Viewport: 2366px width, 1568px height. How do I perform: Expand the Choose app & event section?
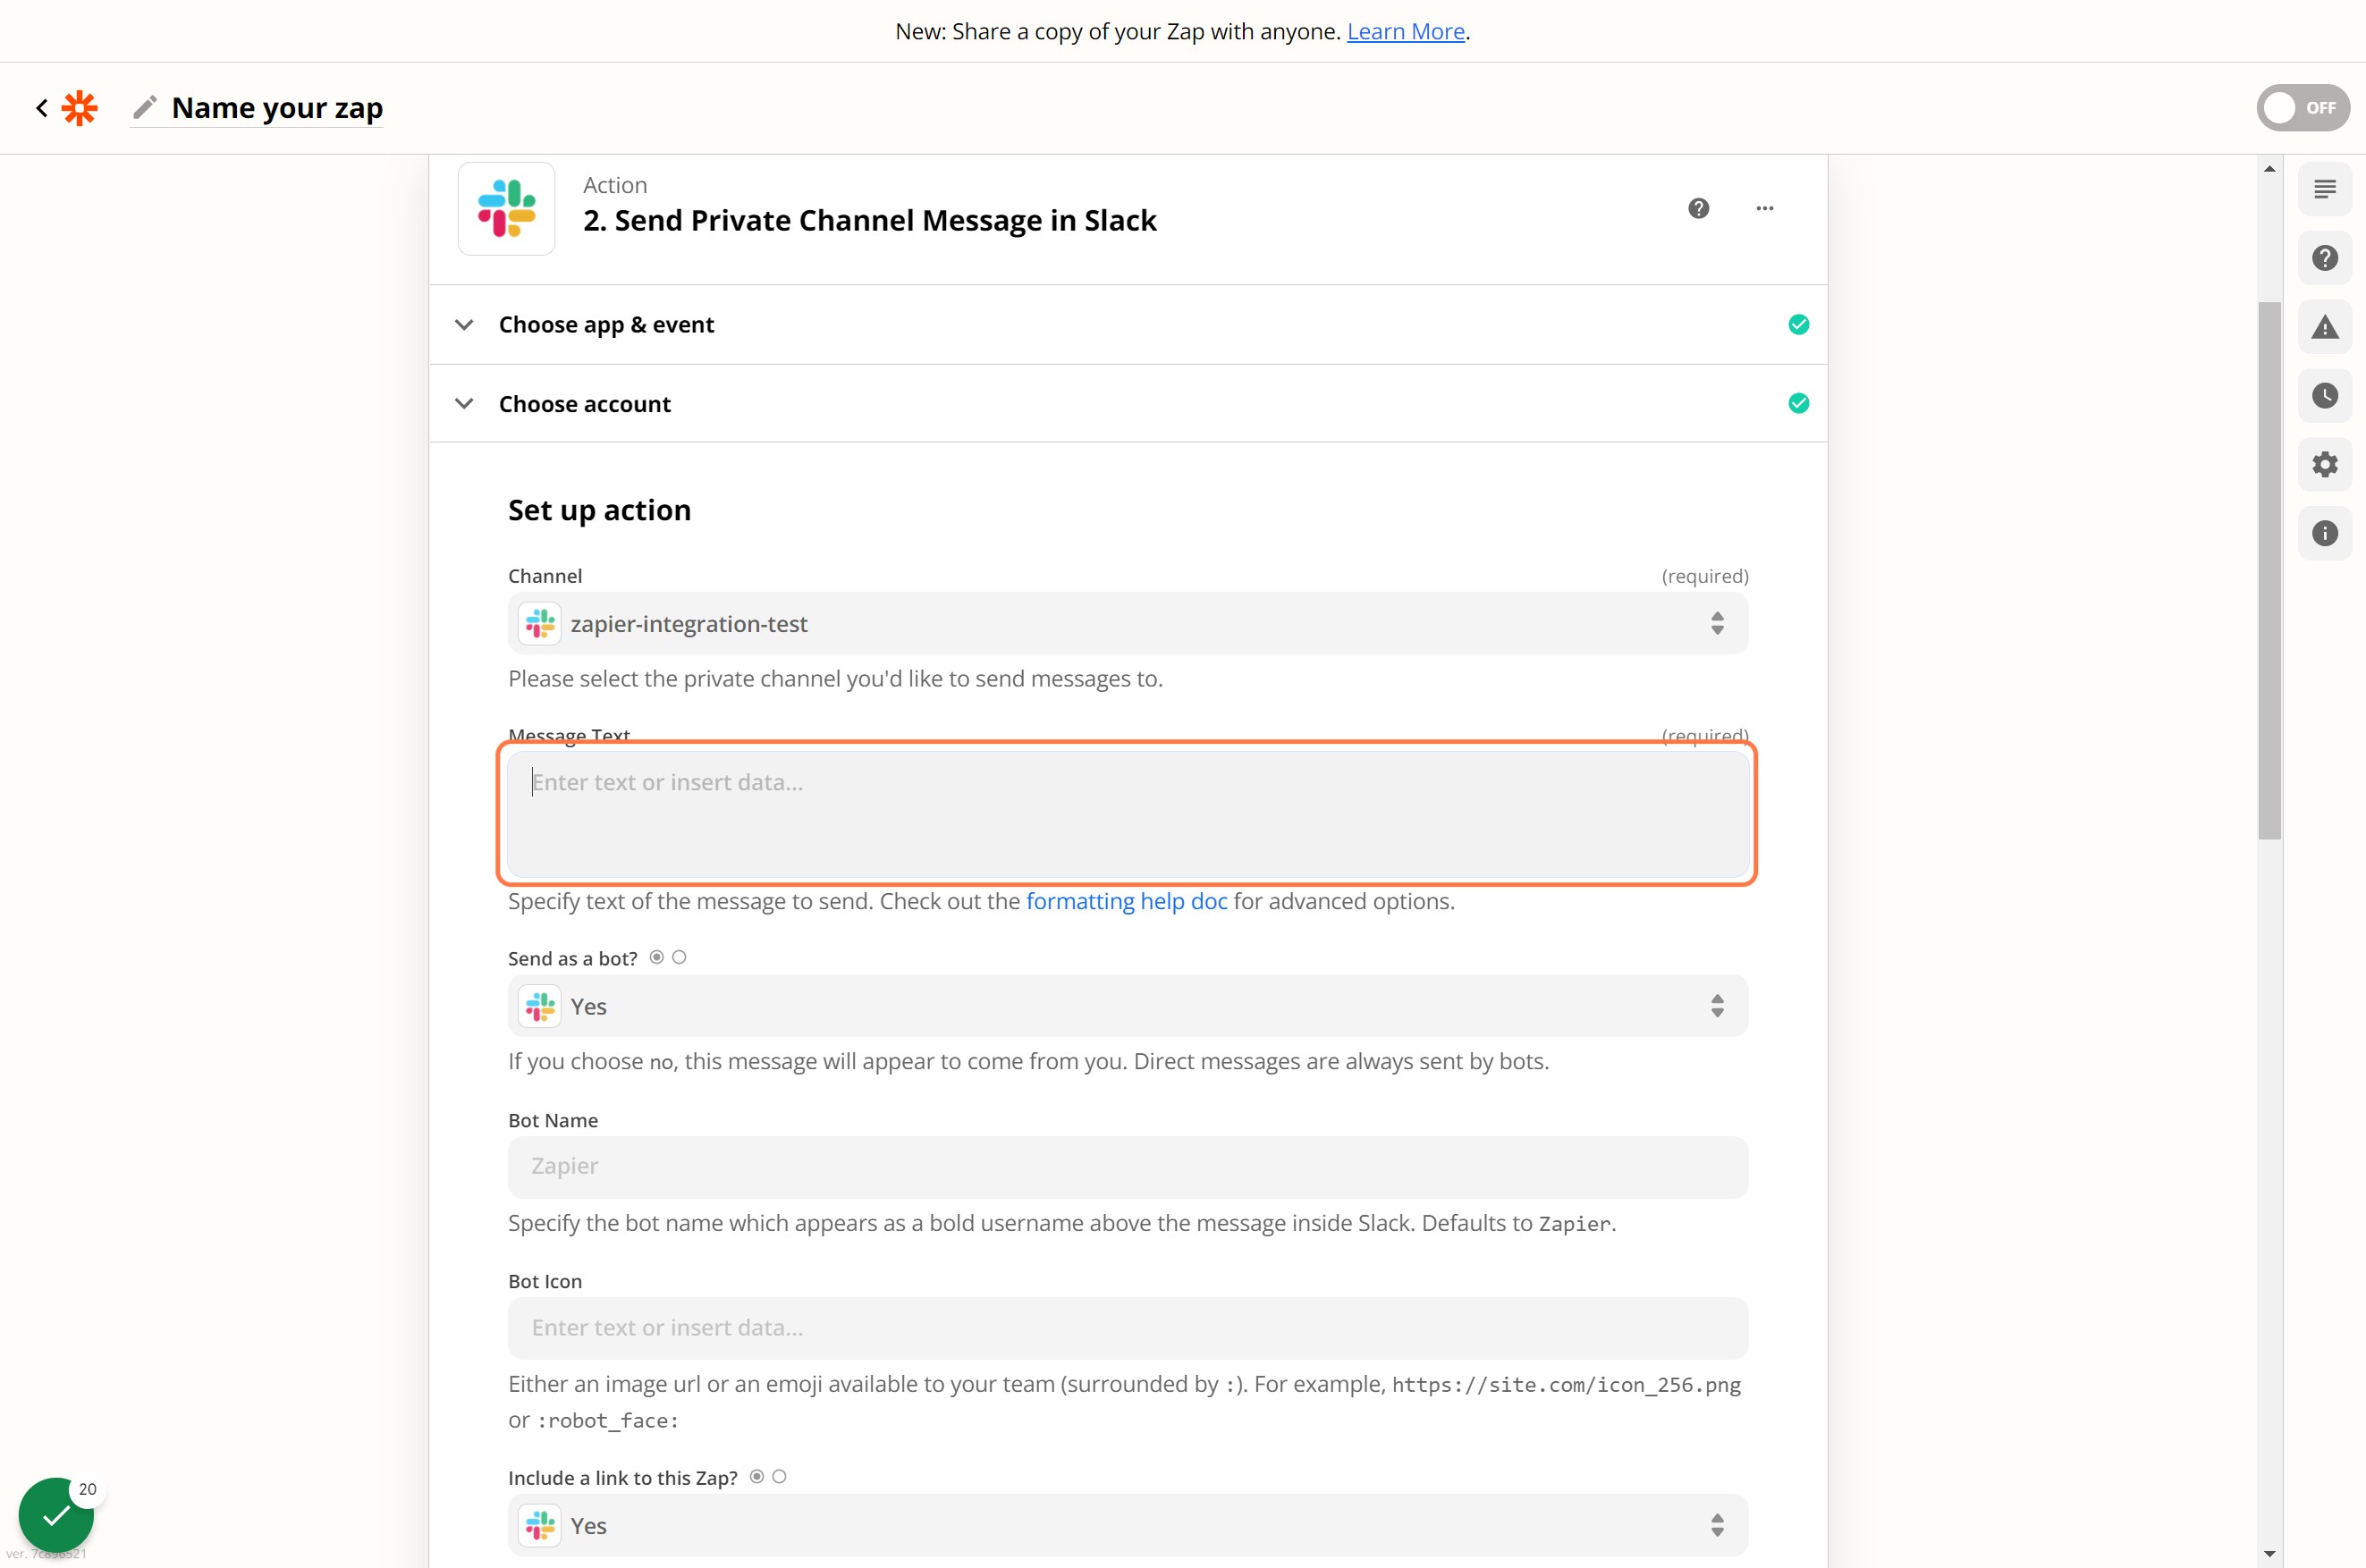pos(1128,324)
